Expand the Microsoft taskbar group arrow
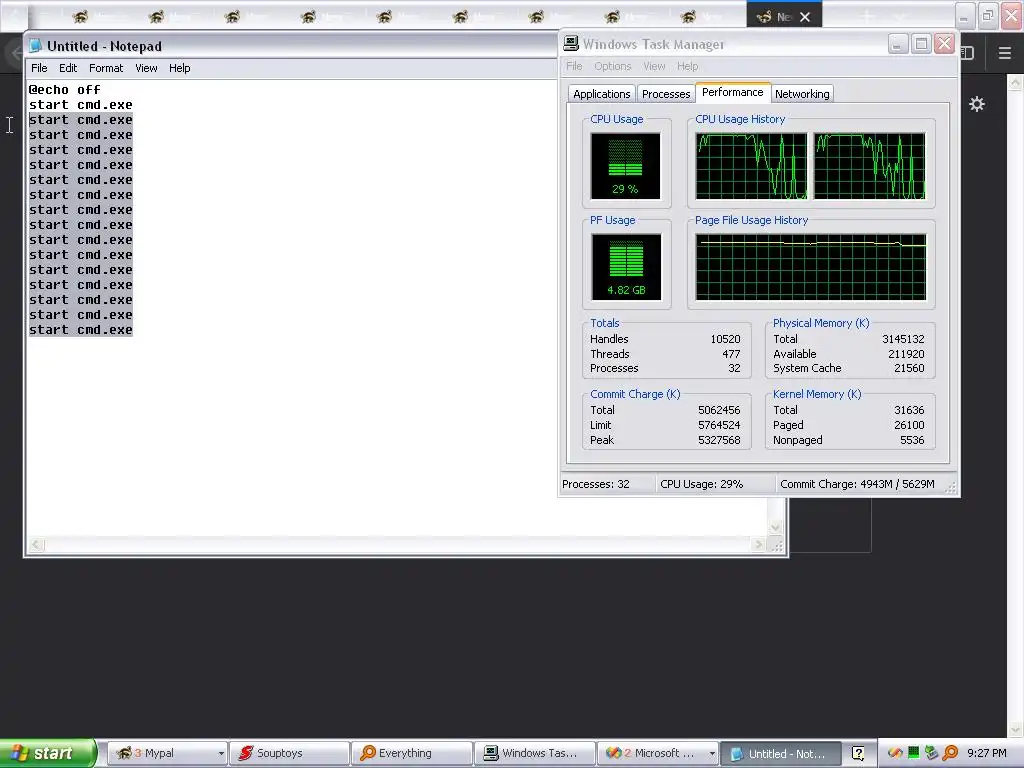Screen dimensions: 1024x768 click(712, 753)
